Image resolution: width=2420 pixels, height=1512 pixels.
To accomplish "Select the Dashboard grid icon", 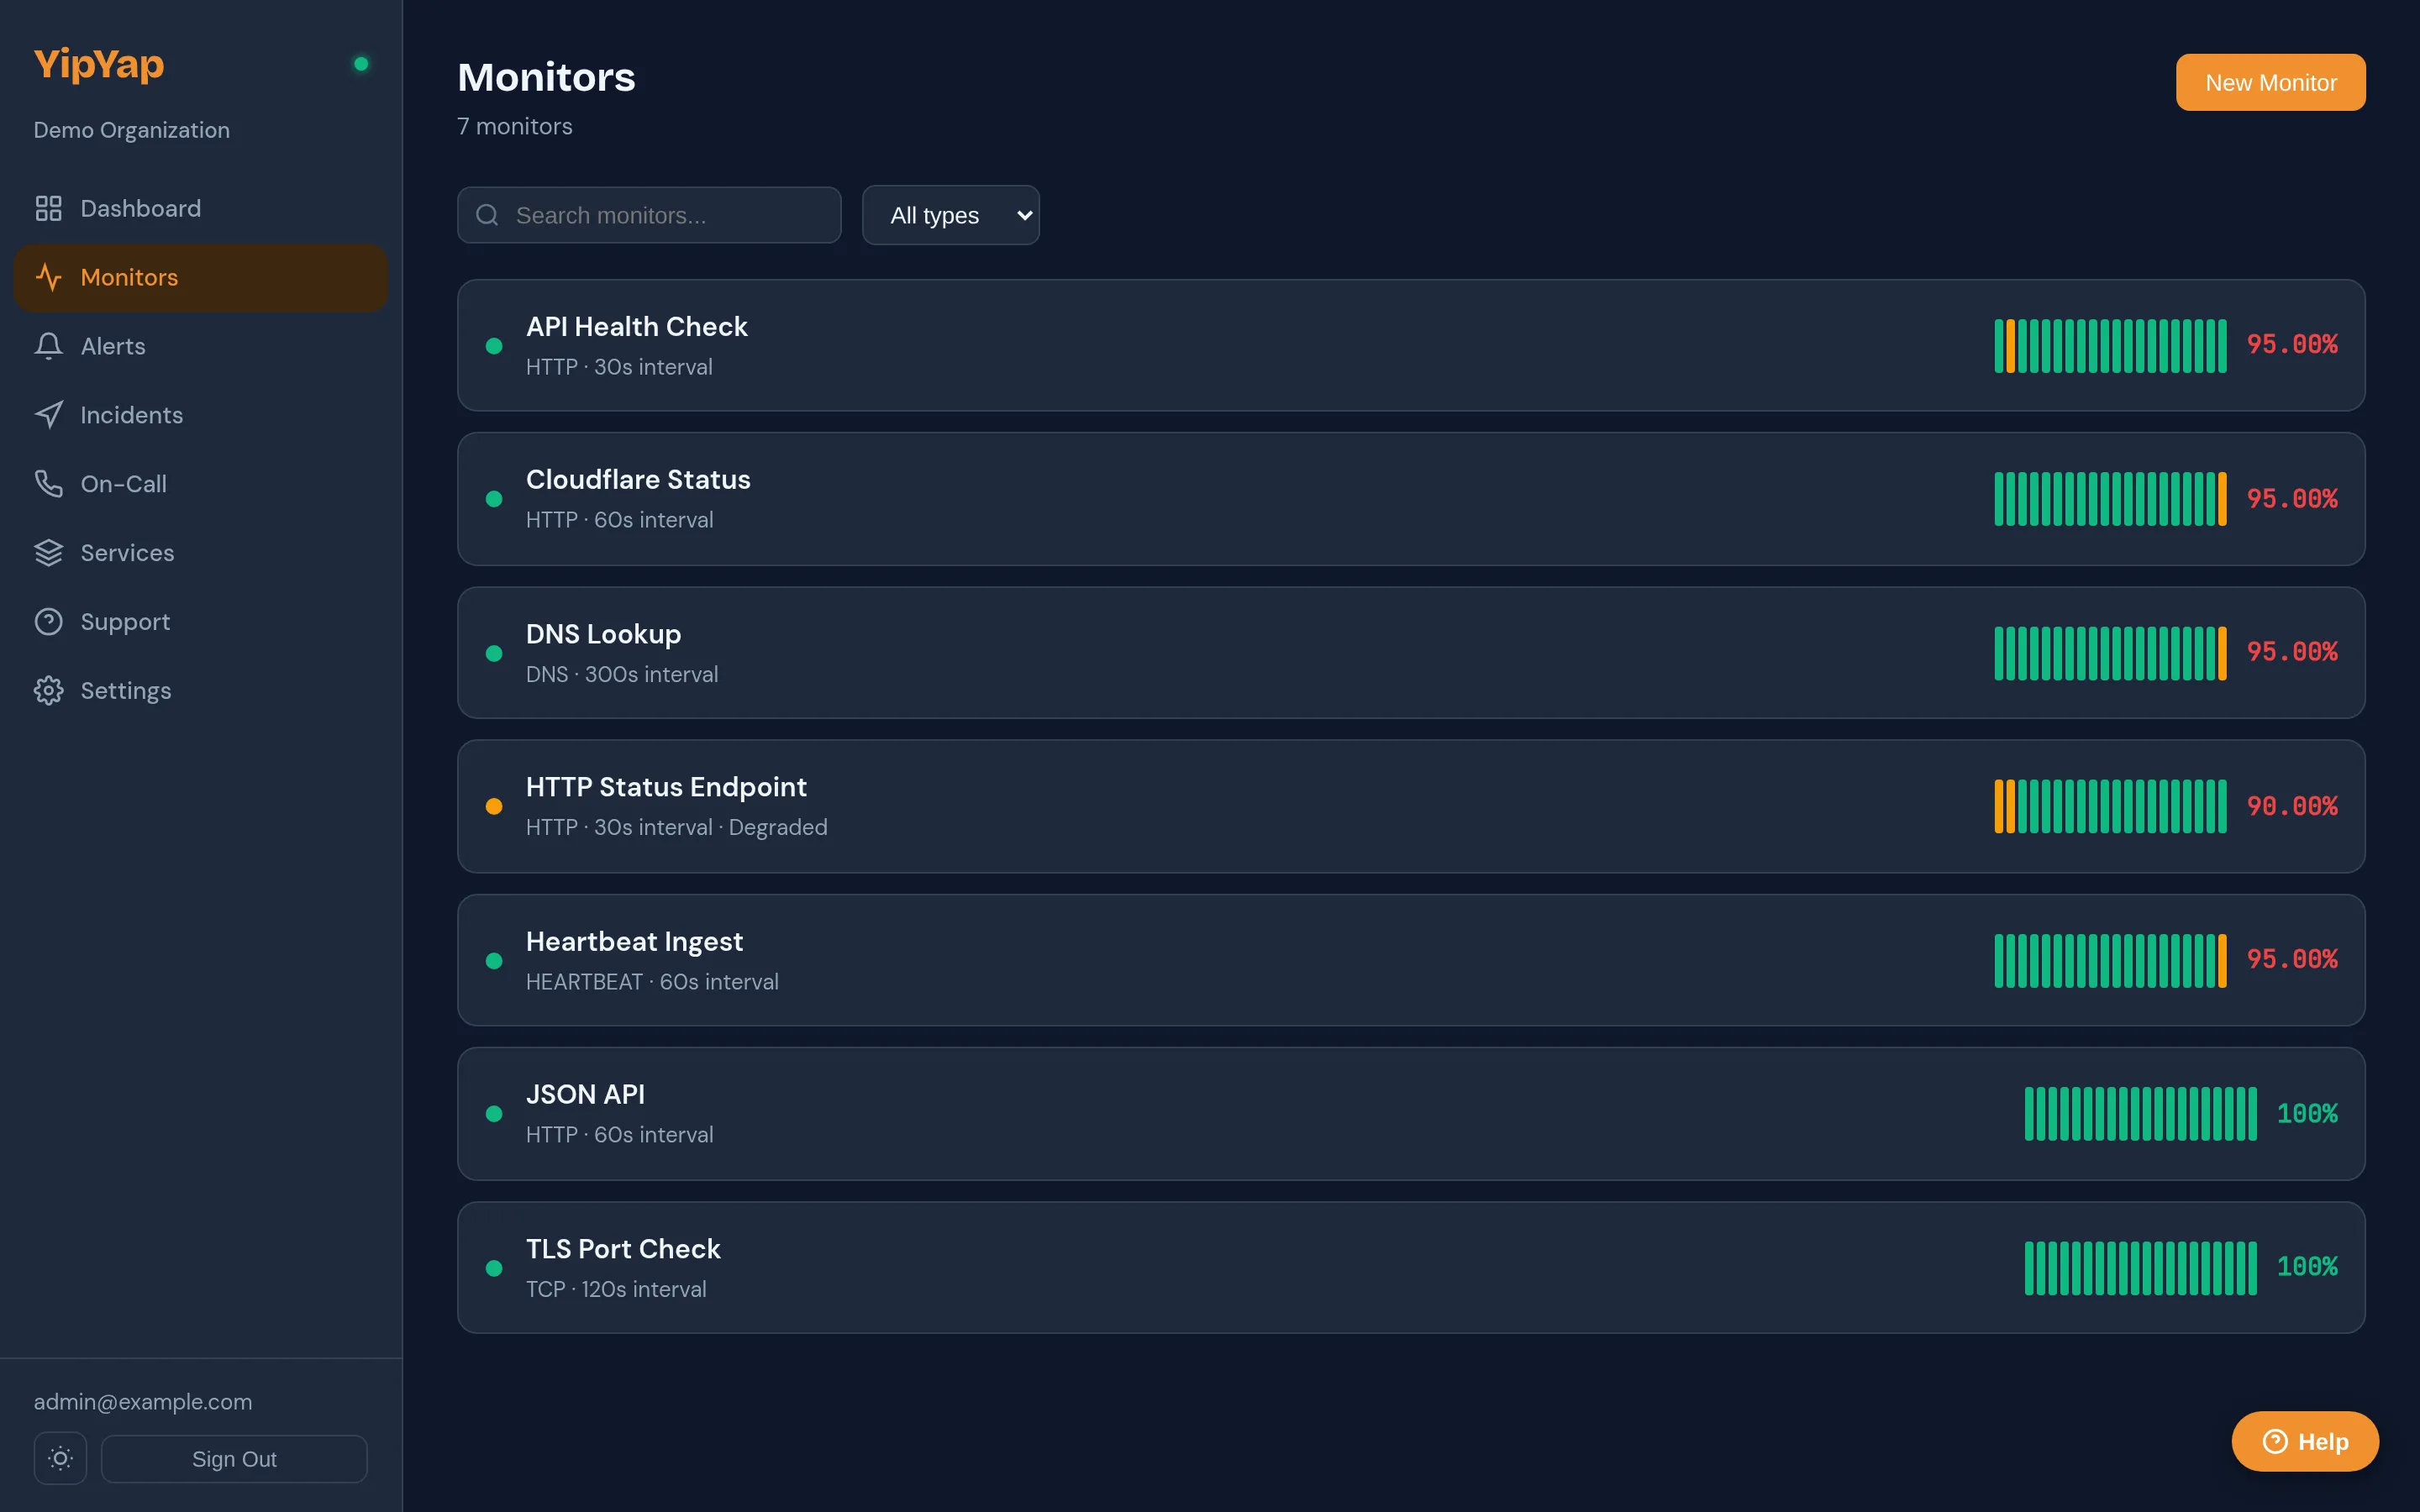I will click(49, 208).
